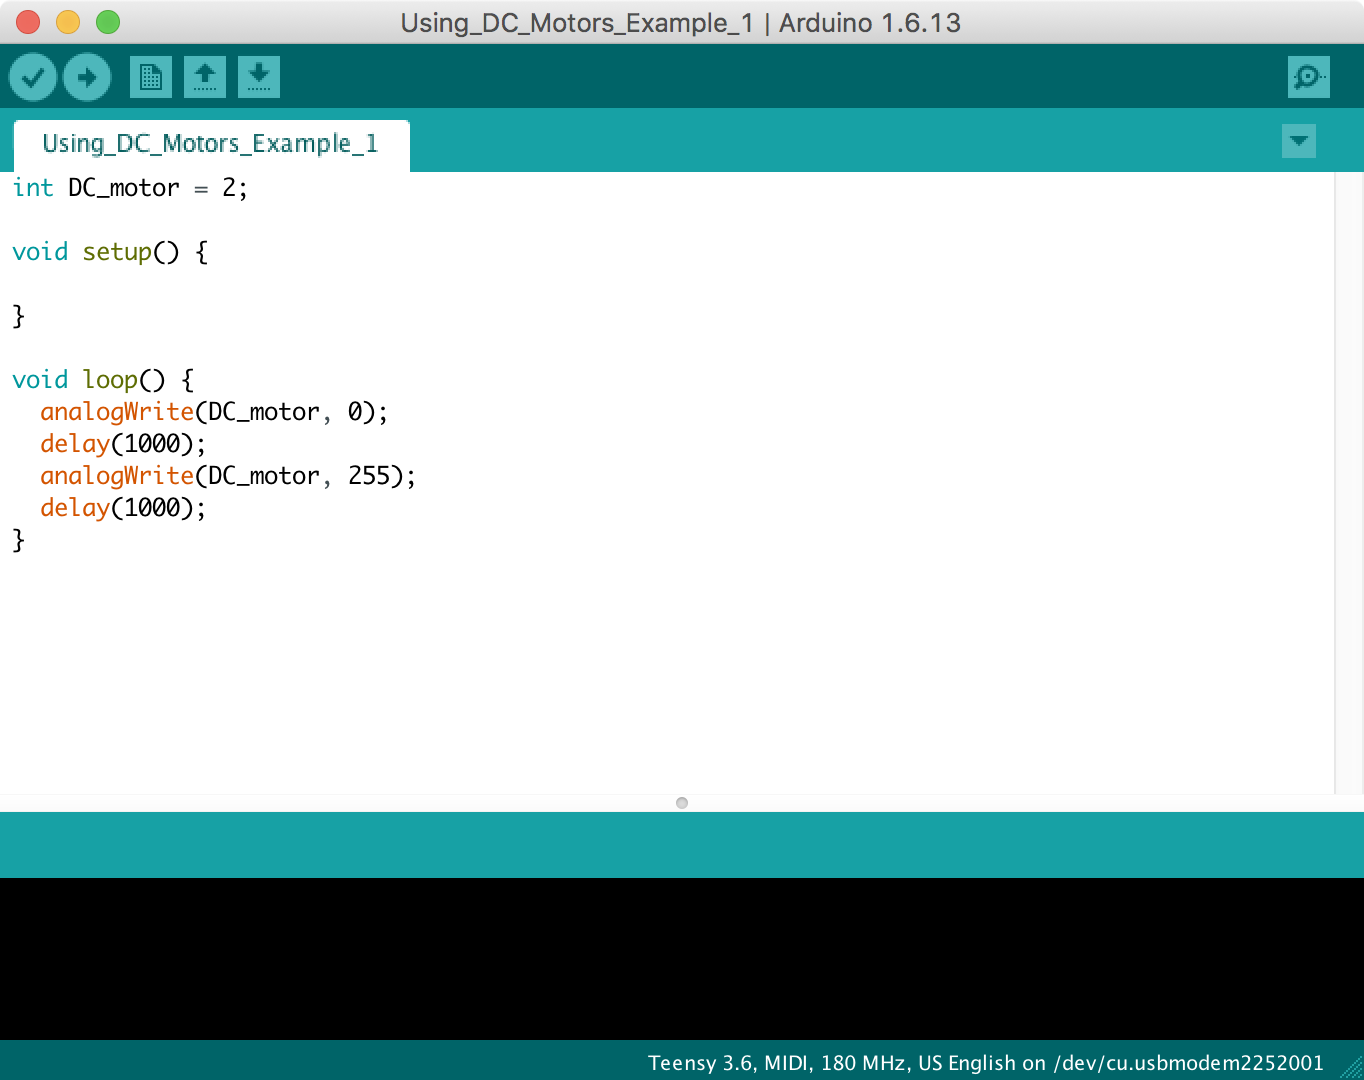
Task: Select the Save sketch toolbar icon
Action: (258, 76)
